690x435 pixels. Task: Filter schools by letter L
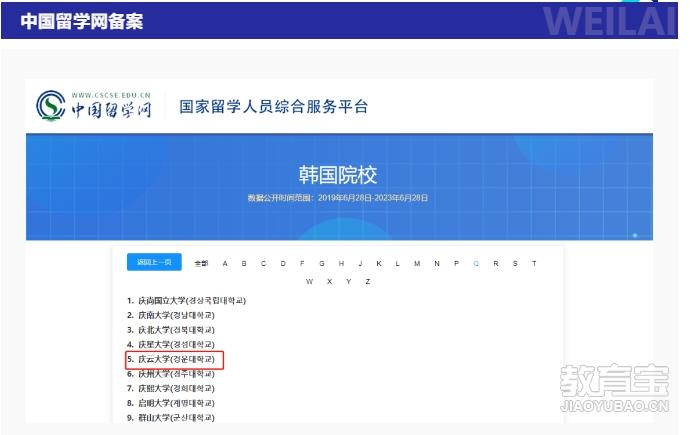coord(397,263)
